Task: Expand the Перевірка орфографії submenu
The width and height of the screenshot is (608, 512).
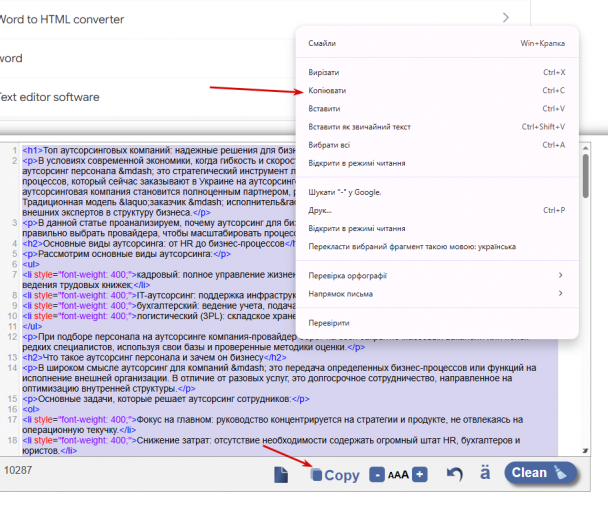Action: click(437, 275)
